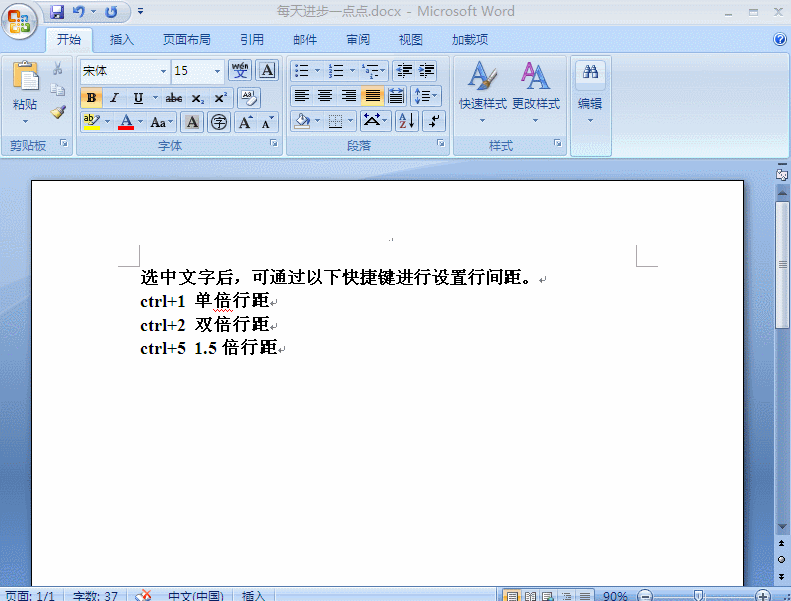Click the proofing errors icon in status bar
Screen dimensions: 791x601
(x=143, y=596)
